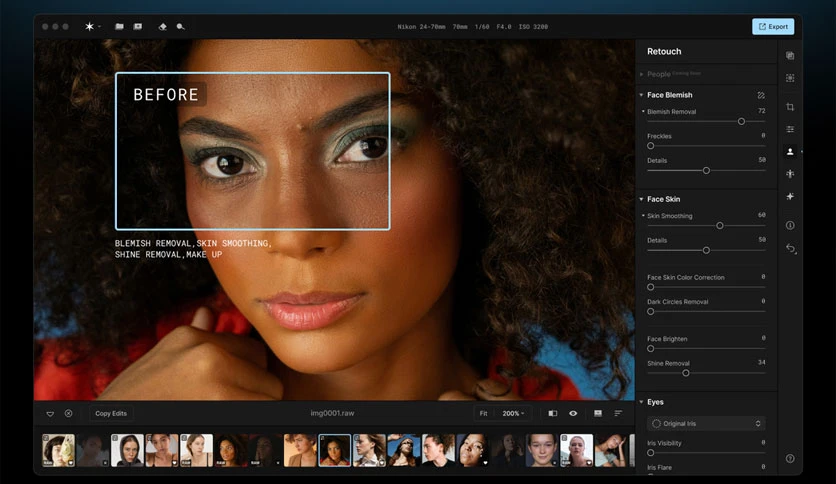
Task: Click the magnifier search icon in the top toolbar
Action: 180,26
